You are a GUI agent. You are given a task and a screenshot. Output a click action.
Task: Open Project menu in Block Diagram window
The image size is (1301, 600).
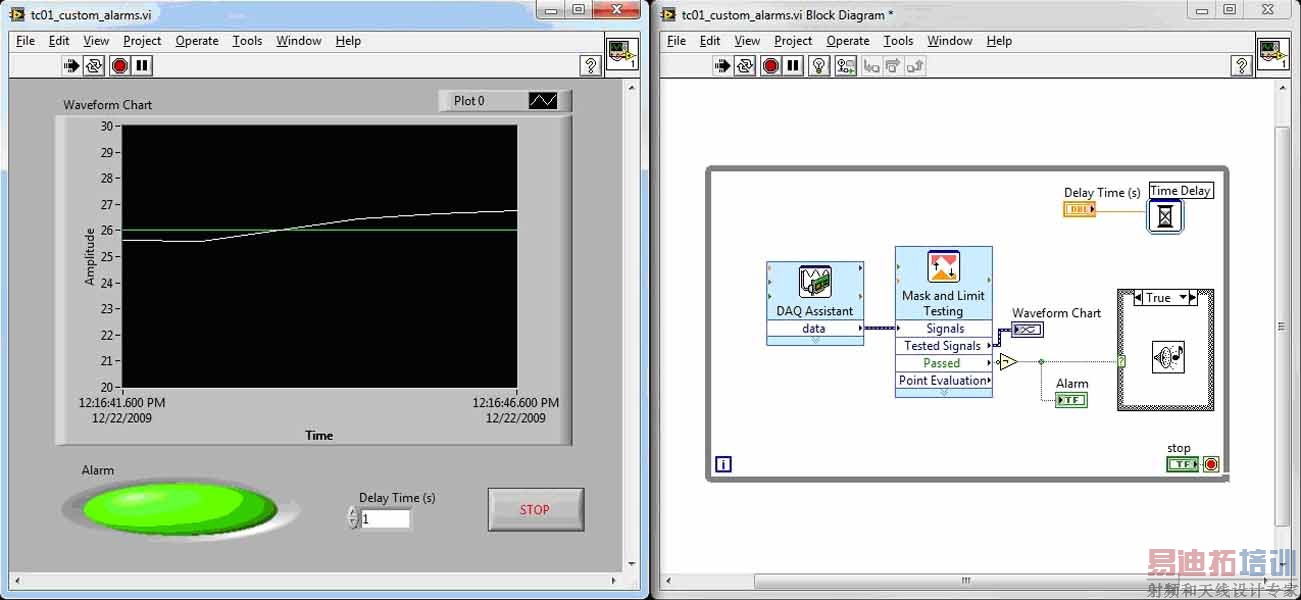click(793, 41)
